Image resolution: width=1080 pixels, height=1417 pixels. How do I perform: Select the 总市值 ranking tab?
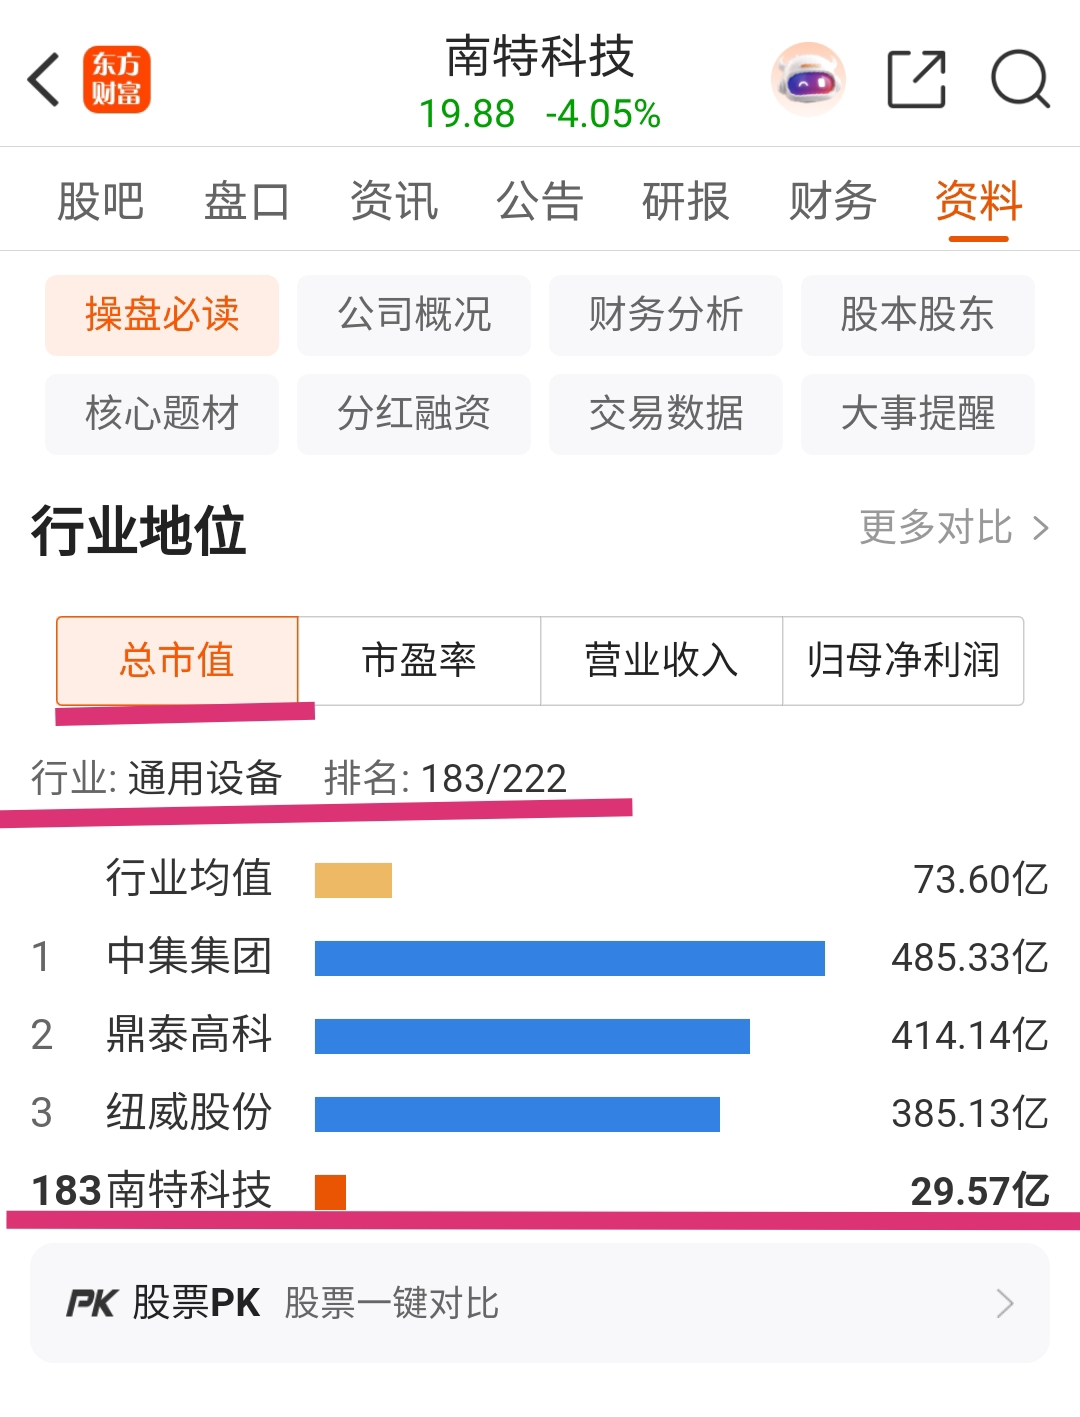pos(177,661)
